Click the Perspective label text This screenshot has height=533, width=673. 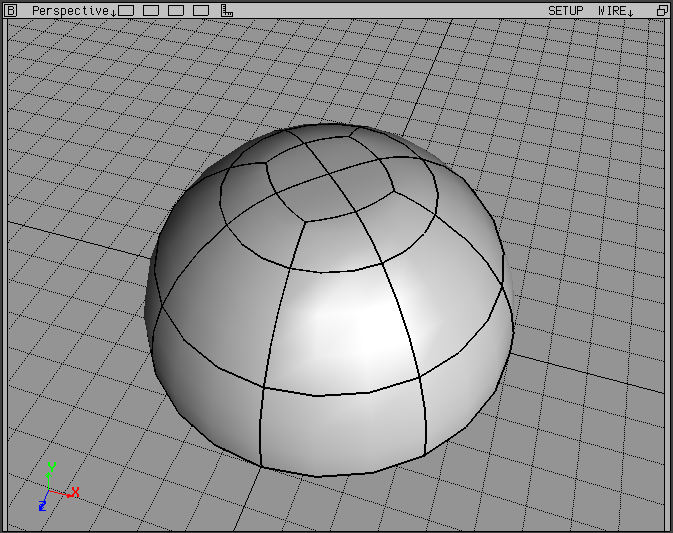(x=70, y=10)
